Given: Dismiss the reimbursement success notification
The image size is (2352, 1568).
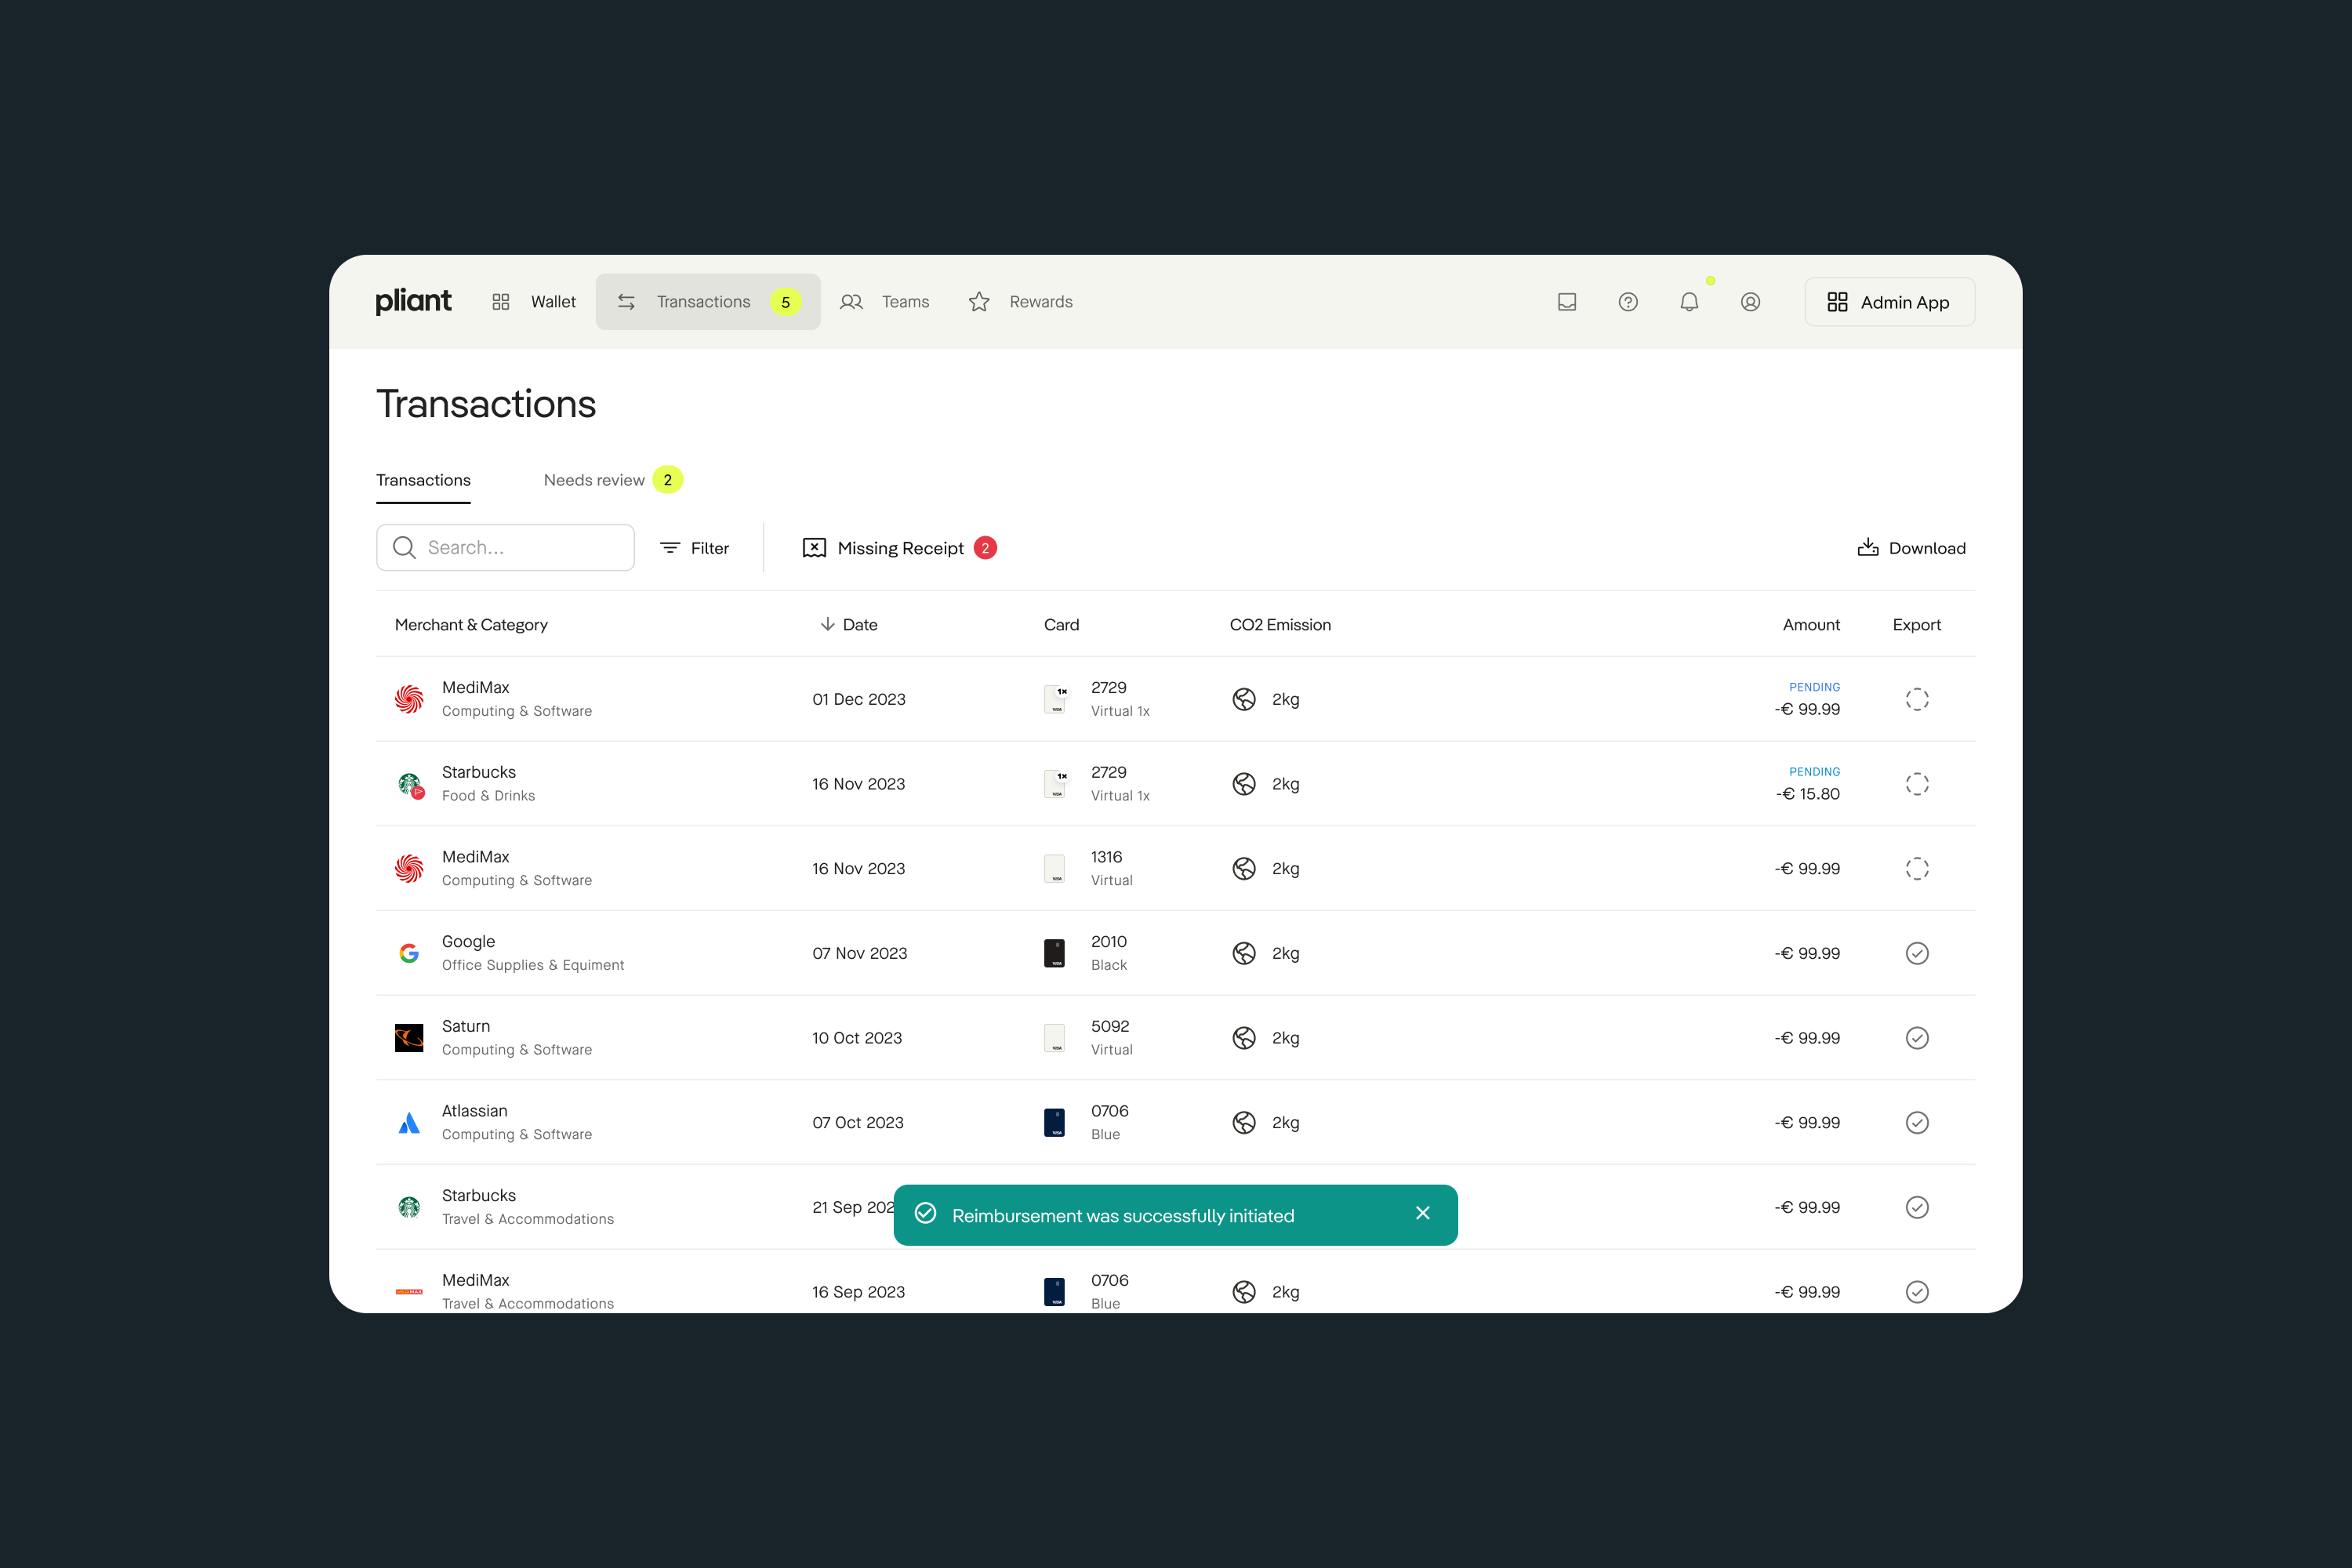Looking at the screenshot, I should [1423, 1213].
